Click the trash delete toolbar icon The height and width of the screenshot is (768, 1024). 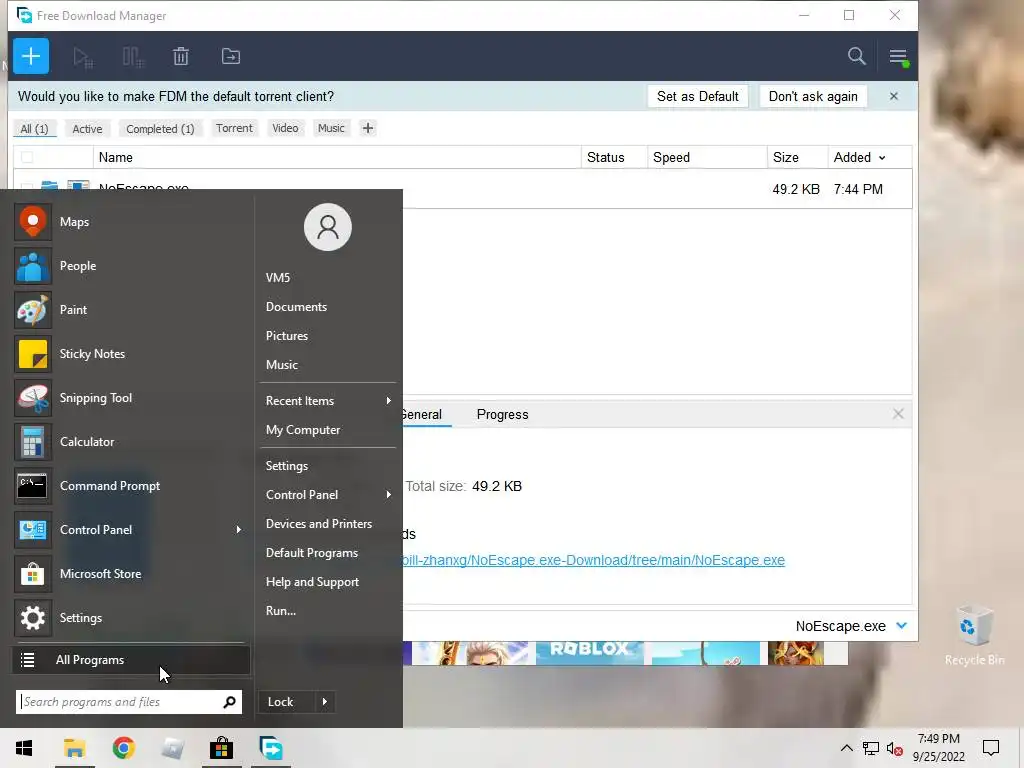tap(181, 57)
